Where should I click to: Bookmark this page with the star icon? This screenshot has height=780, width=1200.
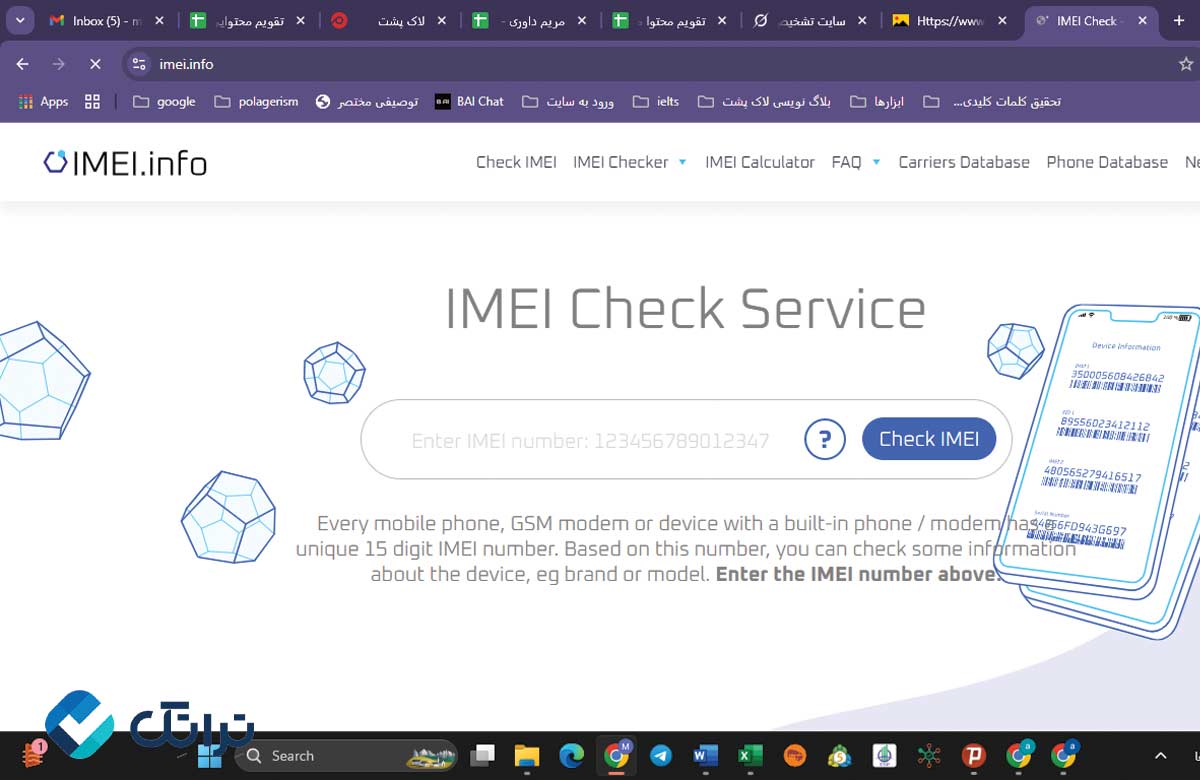point(1186,64)
